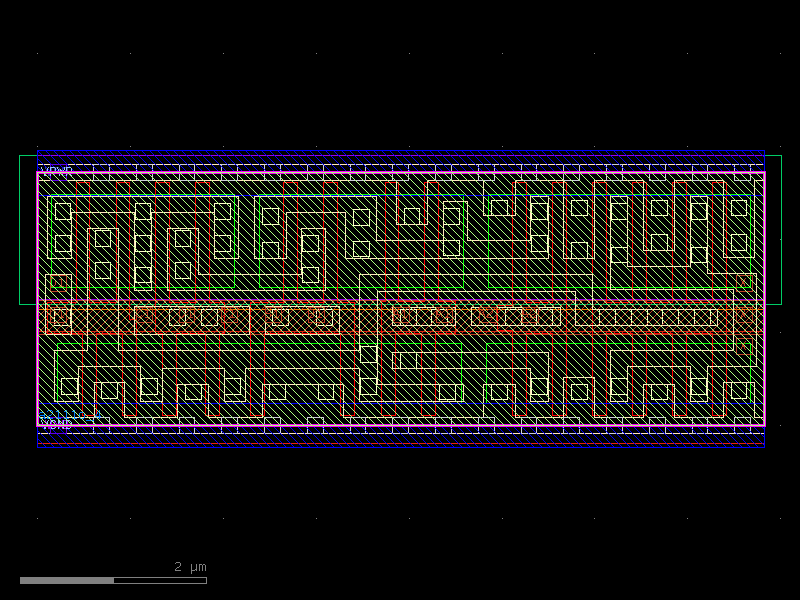Select the bottom magenta VGND rail

[x=400, y=424]
